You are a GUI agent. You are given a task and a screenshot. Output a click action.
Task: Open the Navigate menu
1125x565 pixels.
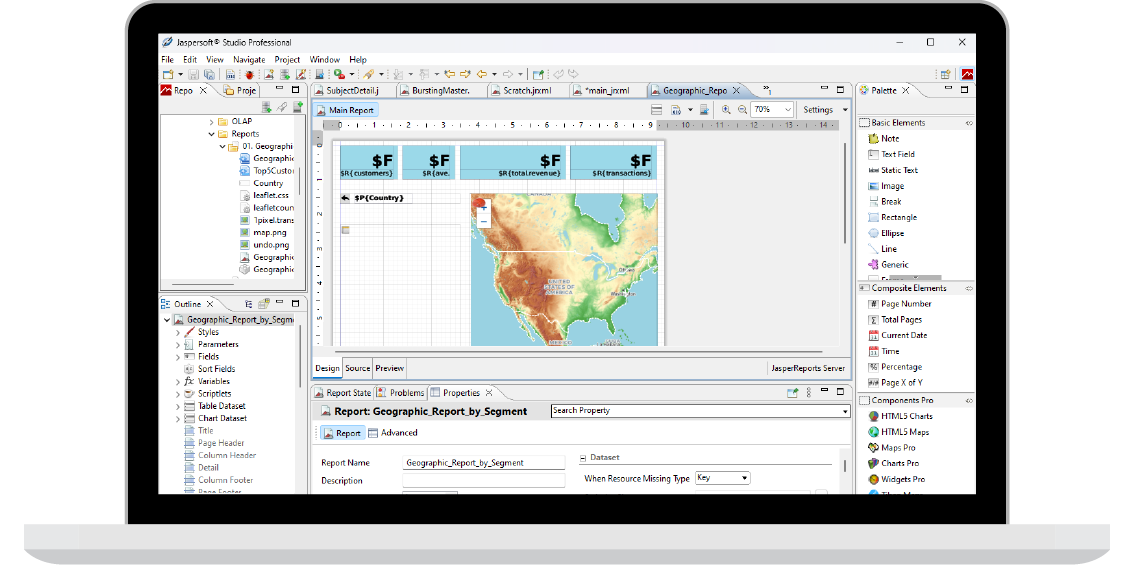pos(249,60)
